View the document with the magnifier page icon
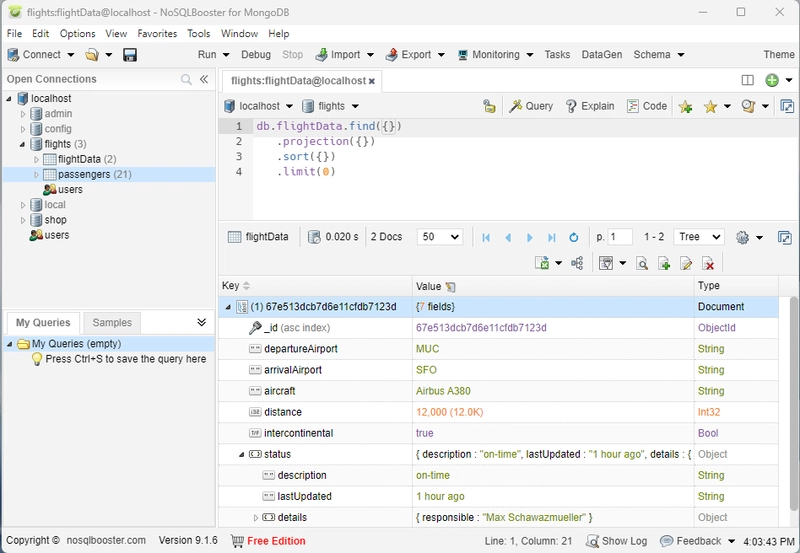 tap(642, 263)
